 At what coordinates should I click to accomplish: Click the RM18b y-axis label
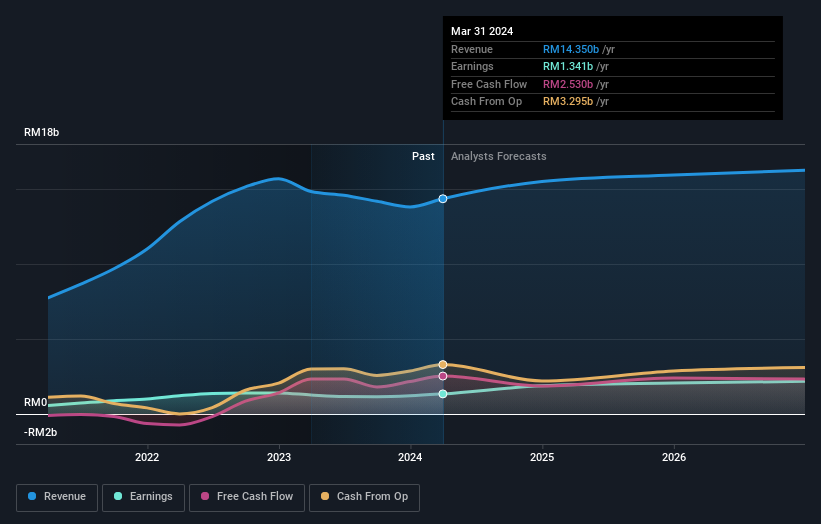click(41, 132)
